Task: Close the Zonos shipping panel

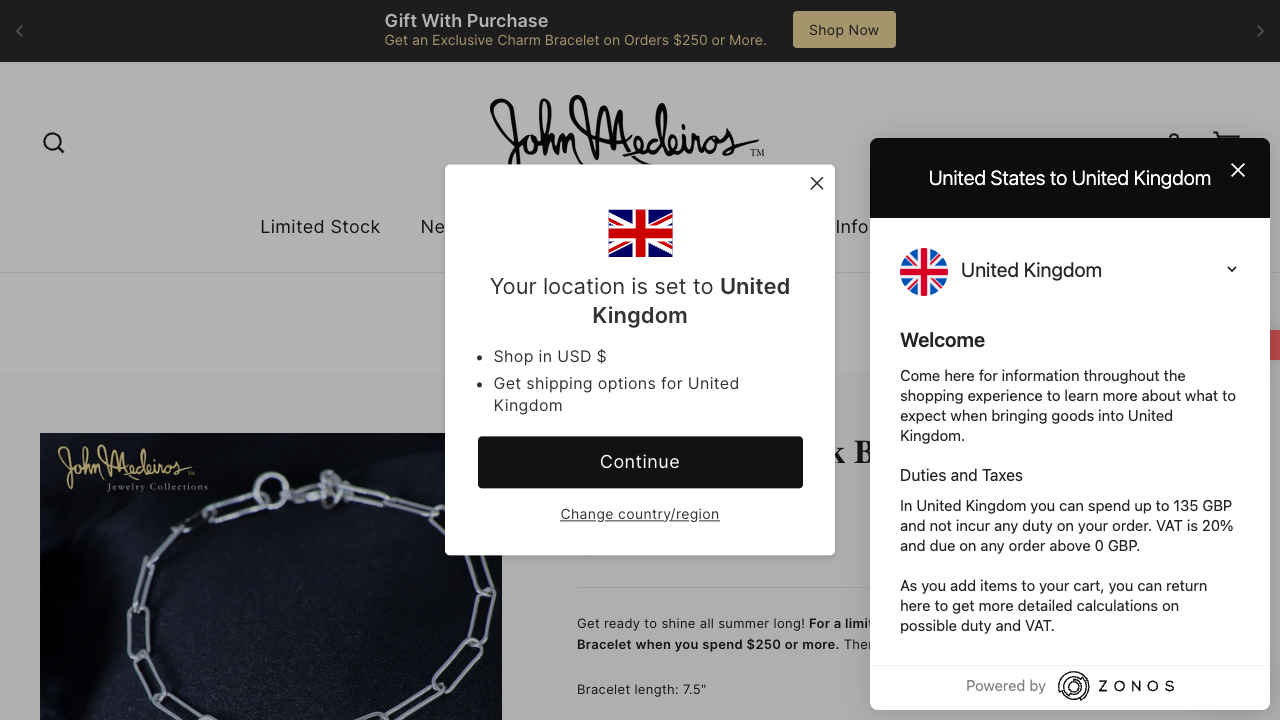Action: pos(1238,170)
